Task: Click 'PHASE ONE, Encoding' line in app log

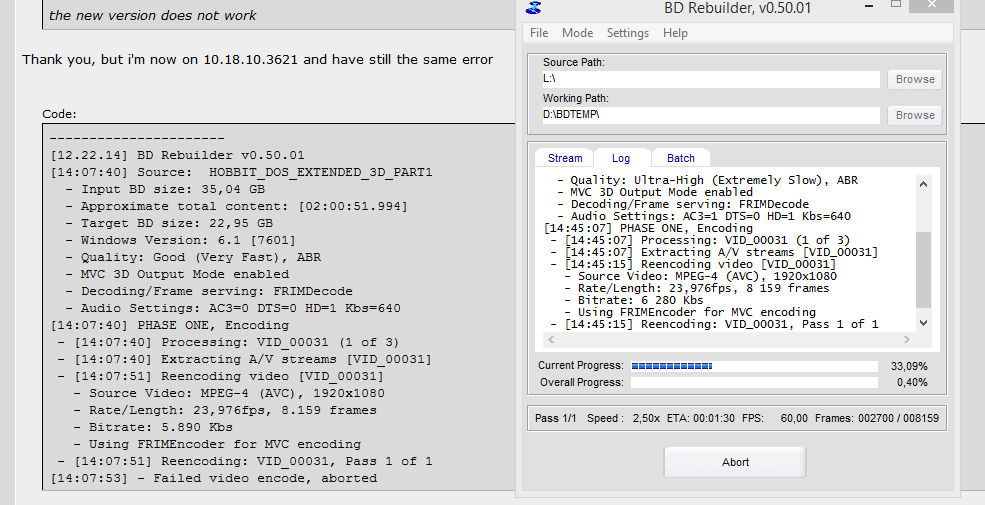Action: 648,228
